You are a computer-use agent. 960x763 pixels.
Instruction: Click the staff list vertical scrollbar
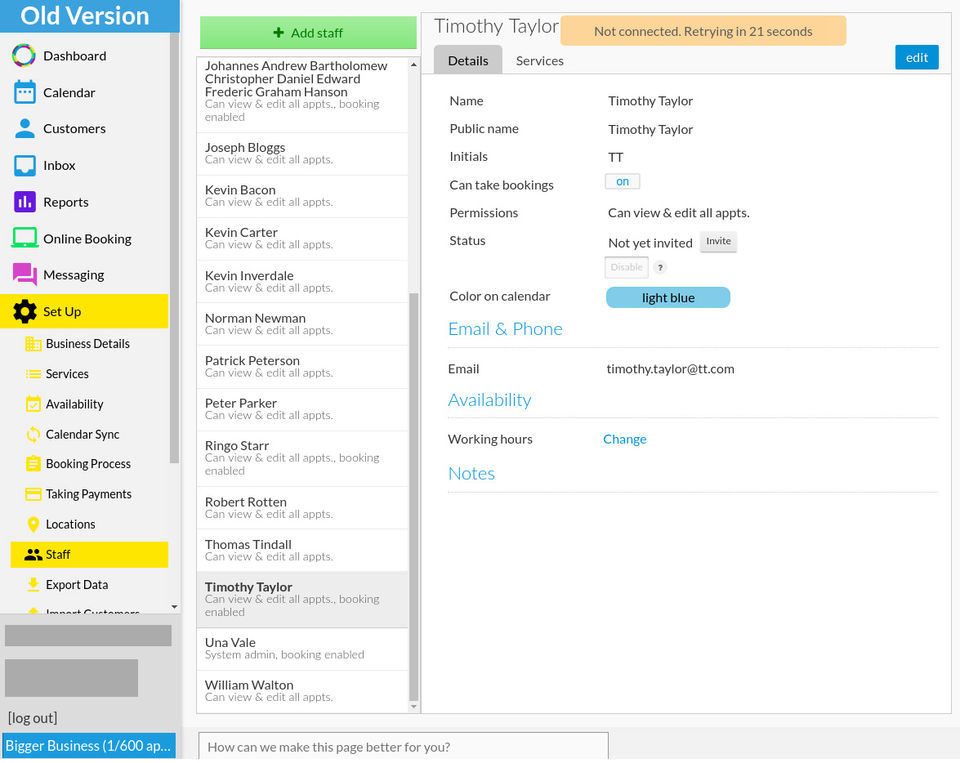(414, 496)
